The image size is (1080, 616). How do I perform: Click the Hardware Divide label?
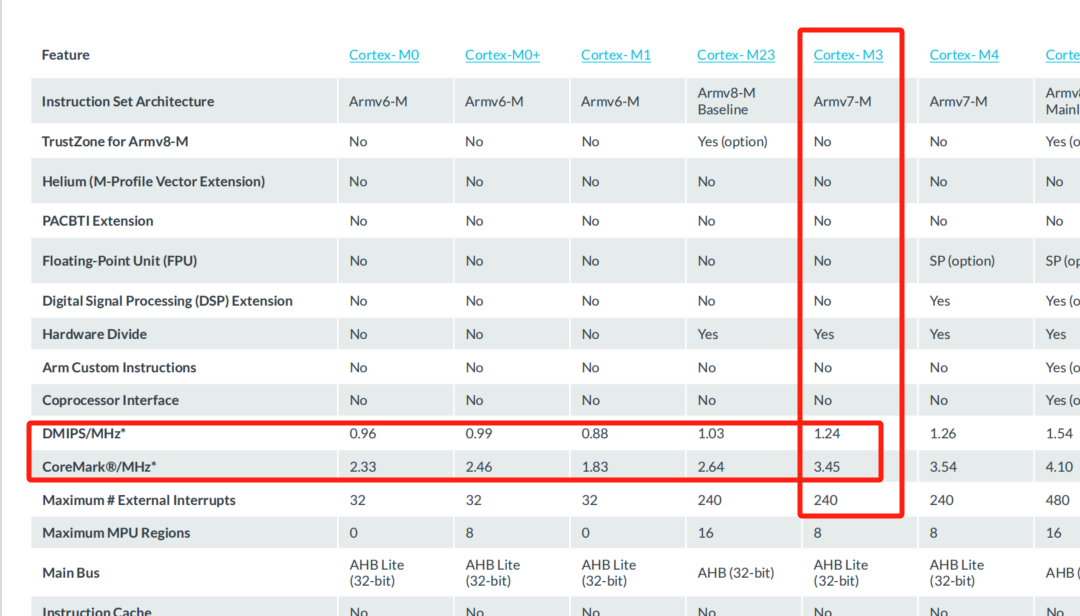coord(94,334)
